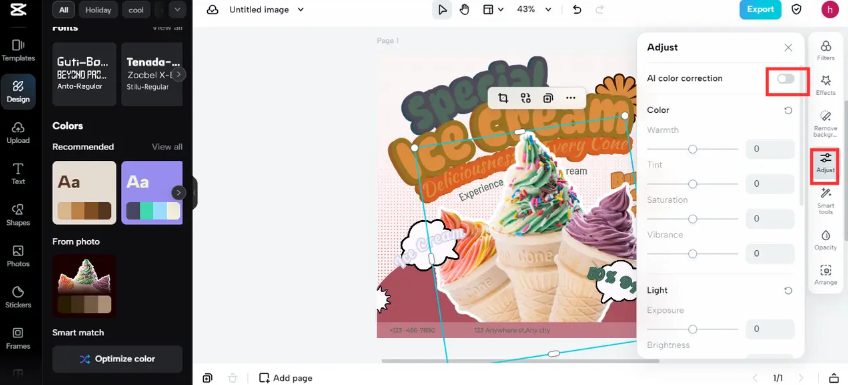
Task: Open the 43% zoom level dropdown
Action: click(x=533, y=10)
